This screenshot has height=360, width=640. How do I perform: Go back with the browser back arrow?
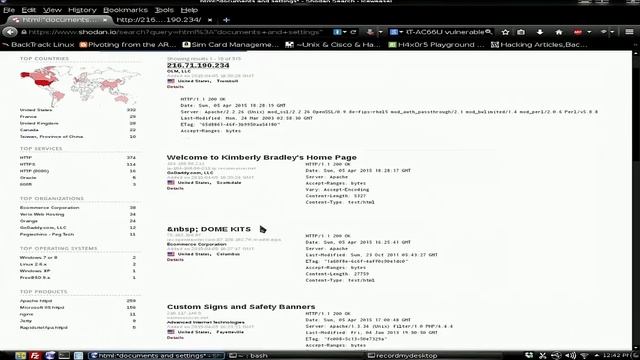click(x=10, y=32)
